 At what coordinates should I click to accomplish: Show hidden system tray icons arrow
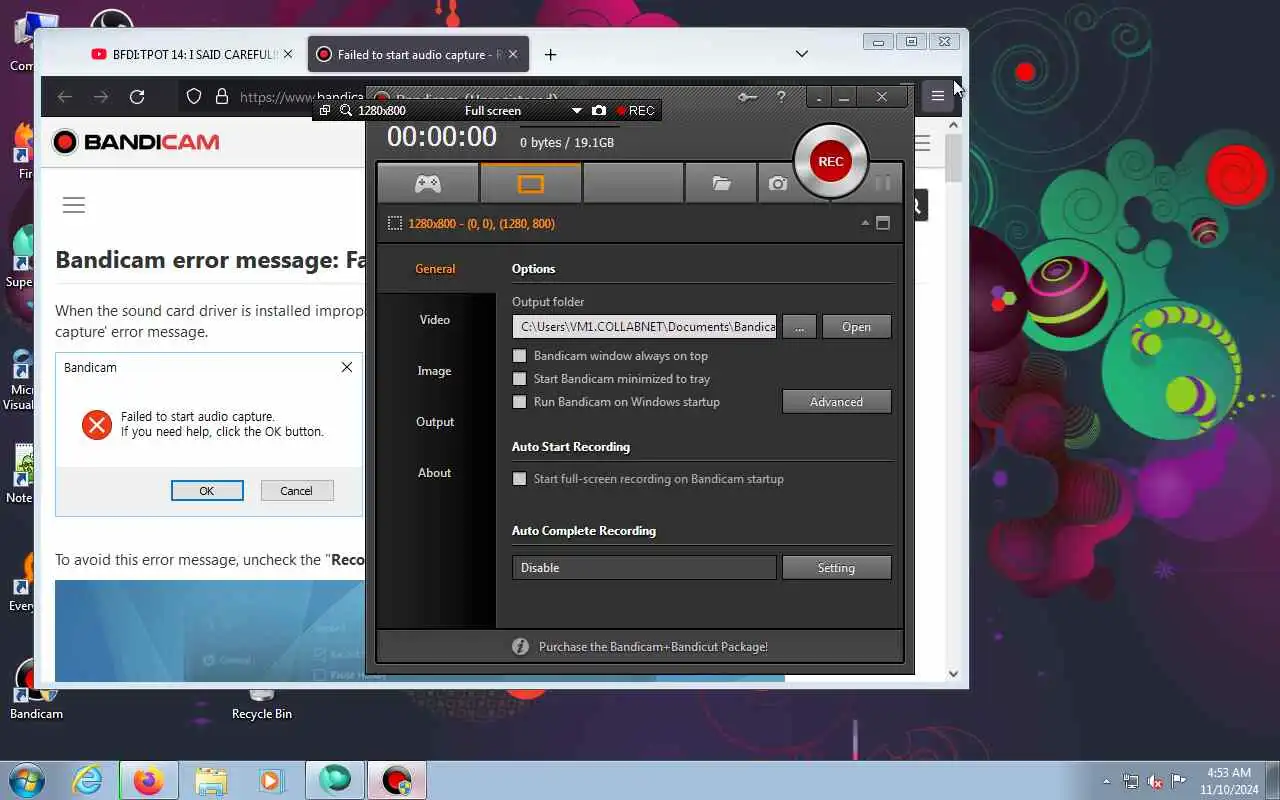point(1106,781)
